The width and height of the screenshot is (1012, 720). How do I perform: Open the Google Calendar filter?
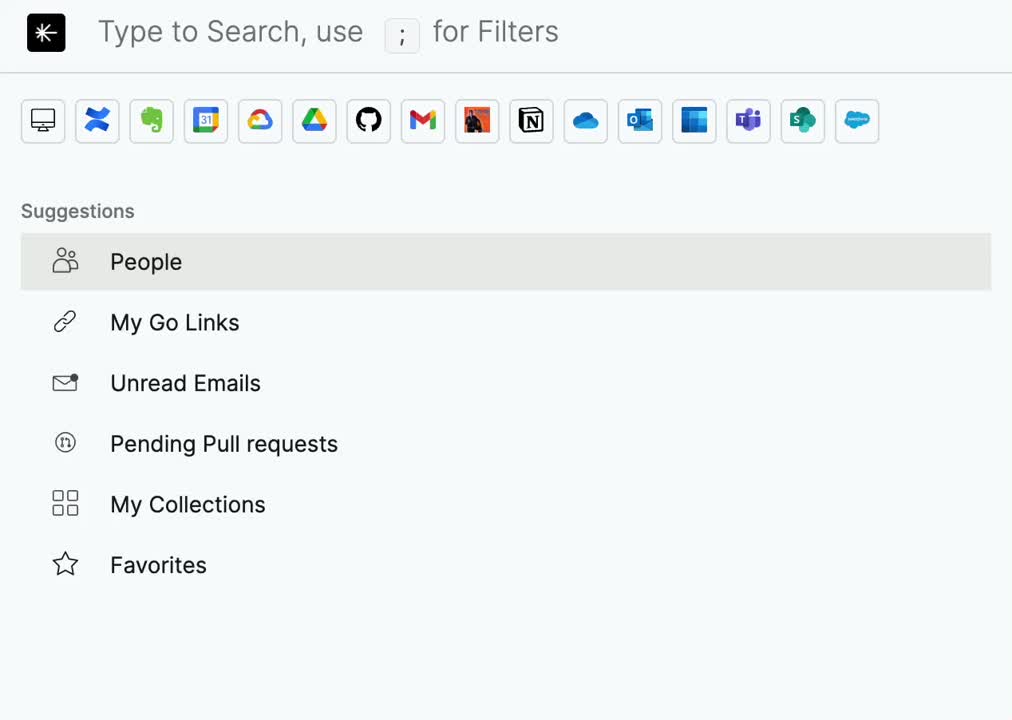tap(205, 121)
